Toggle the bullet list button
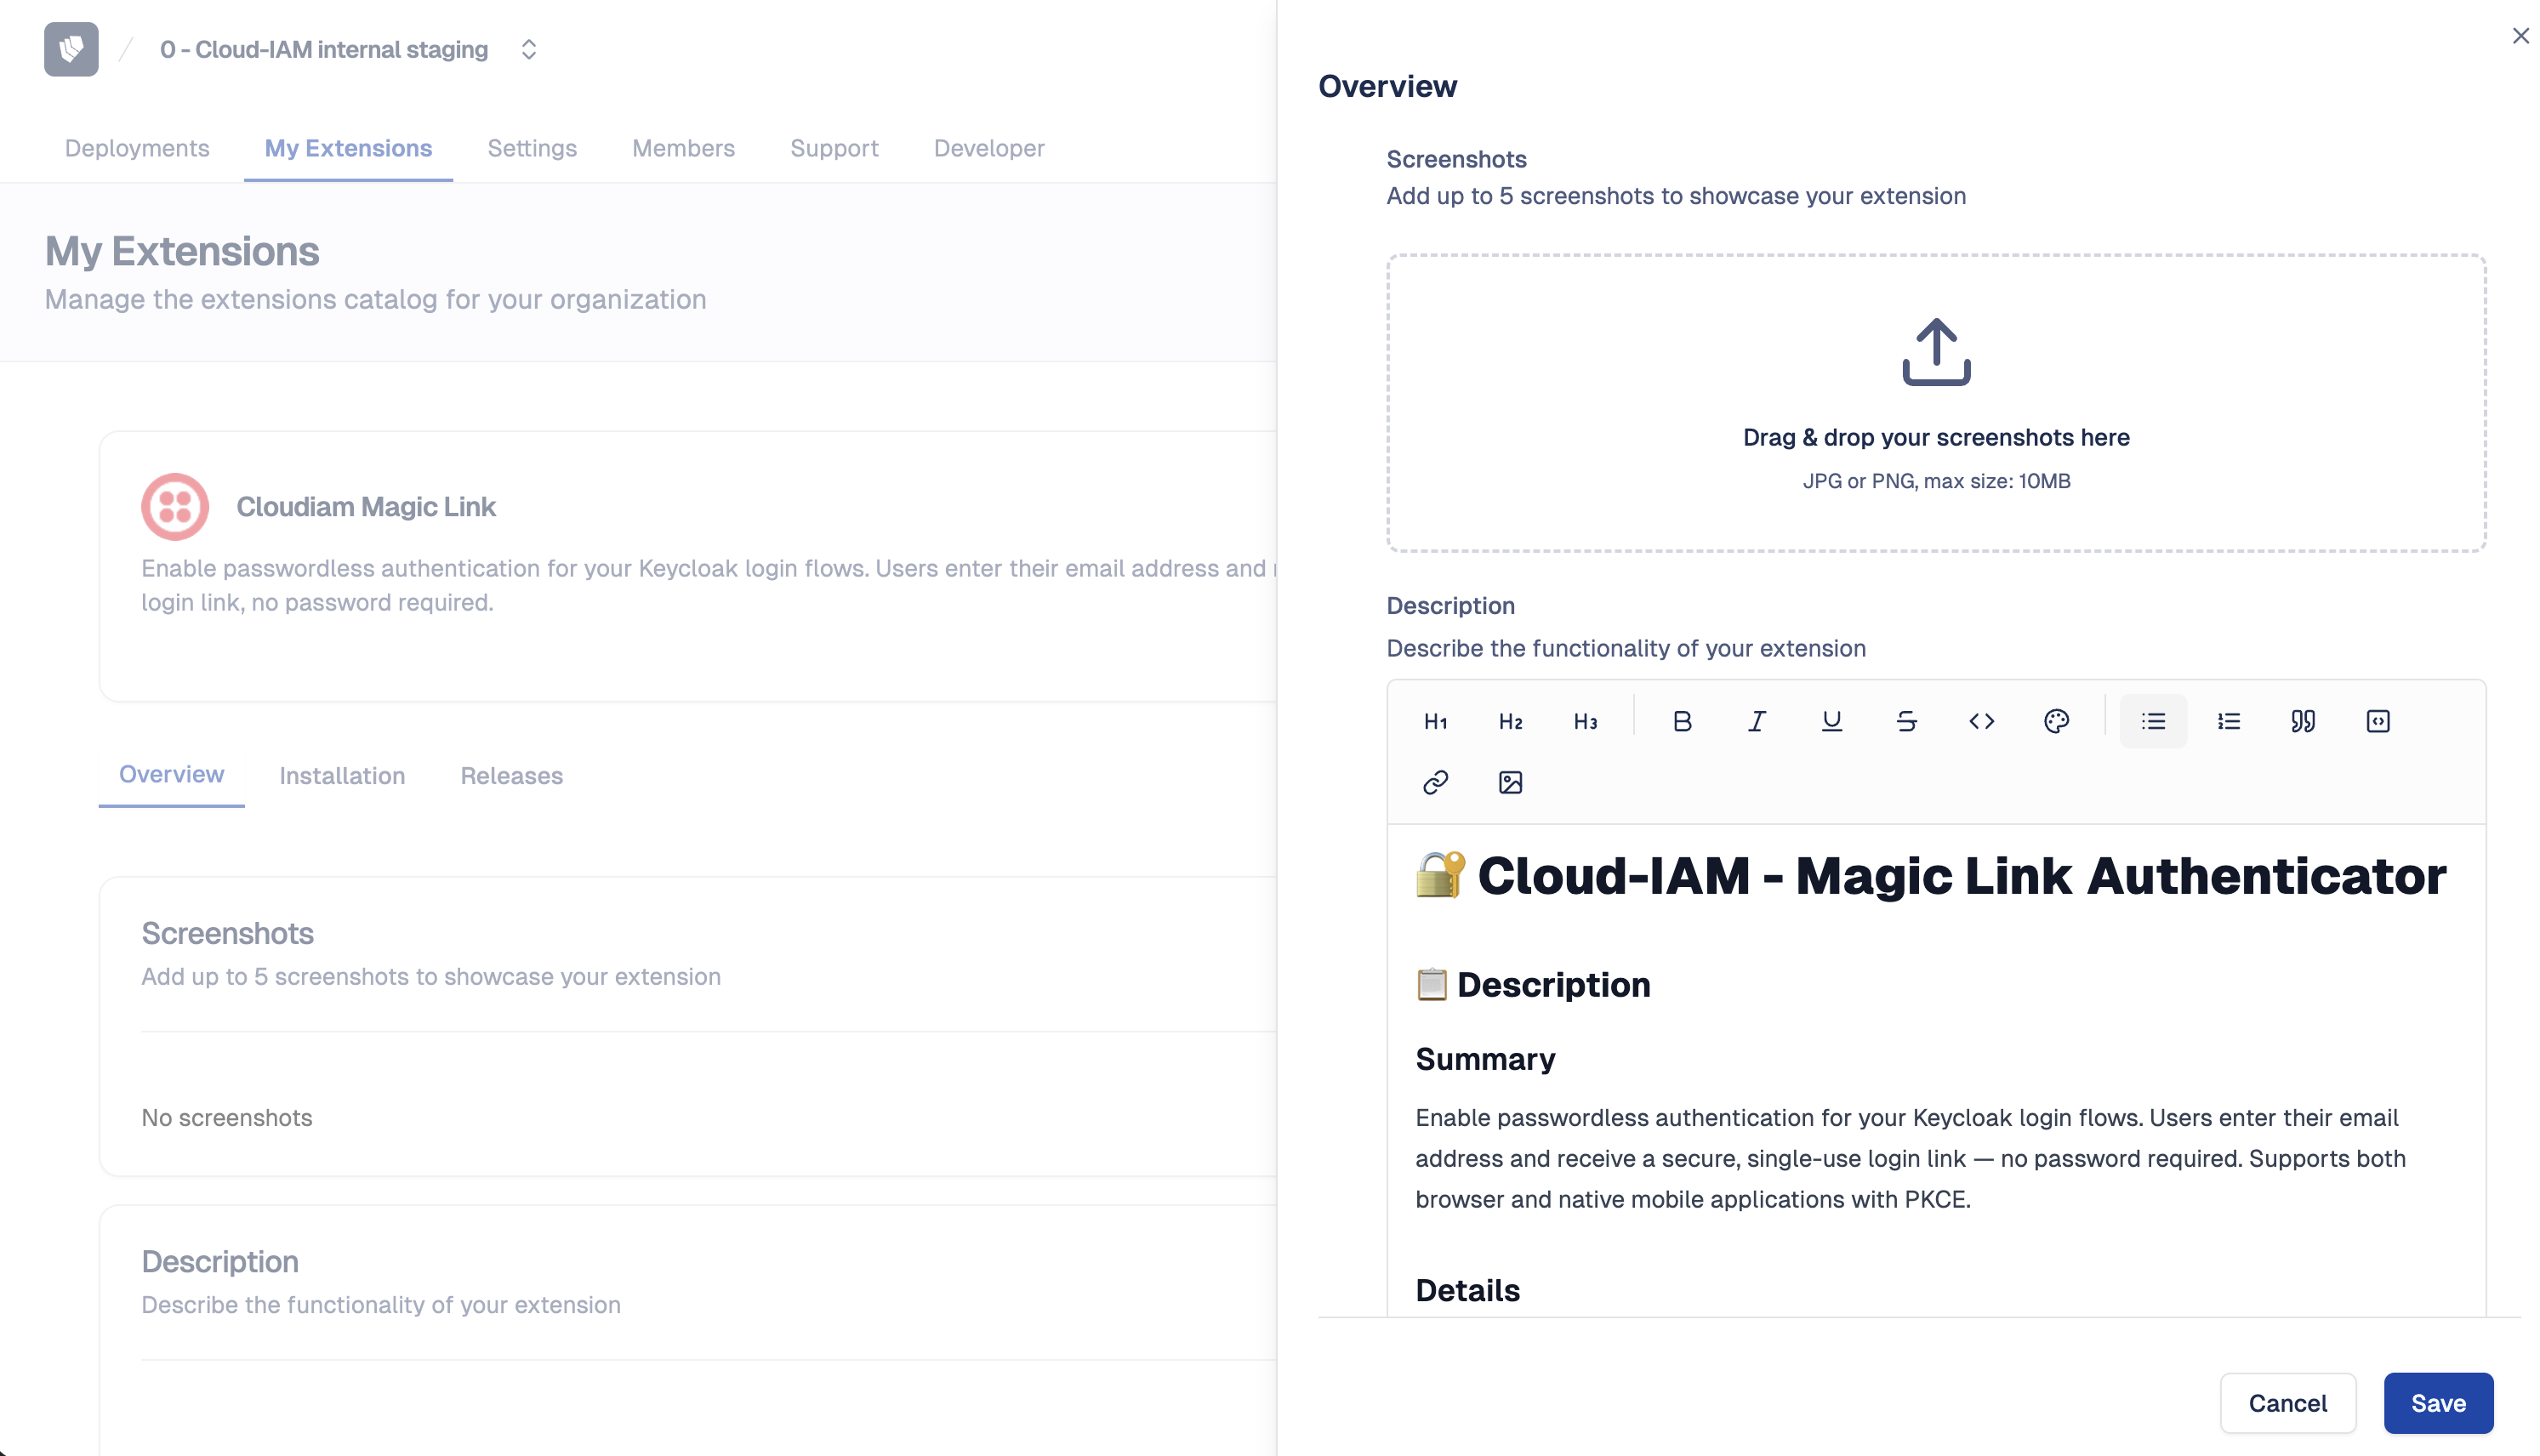 pyautogui.click(x=2153, y=721)
